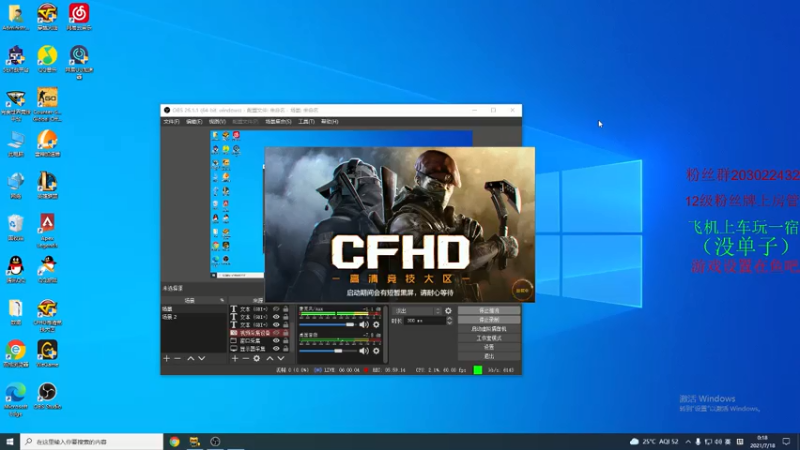Select scene 场景 2 in scenes list

(x=193, y=317)
